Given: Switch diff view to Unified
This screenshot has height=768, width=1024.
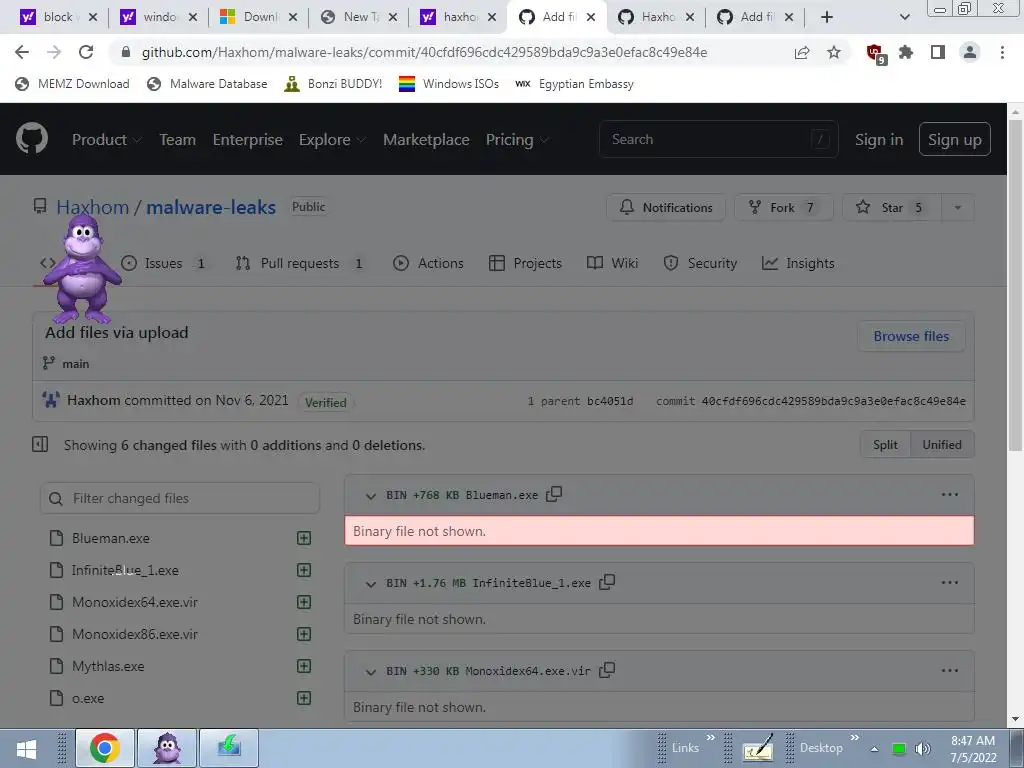Looking at the screenshot, I should tap(942, 445).
